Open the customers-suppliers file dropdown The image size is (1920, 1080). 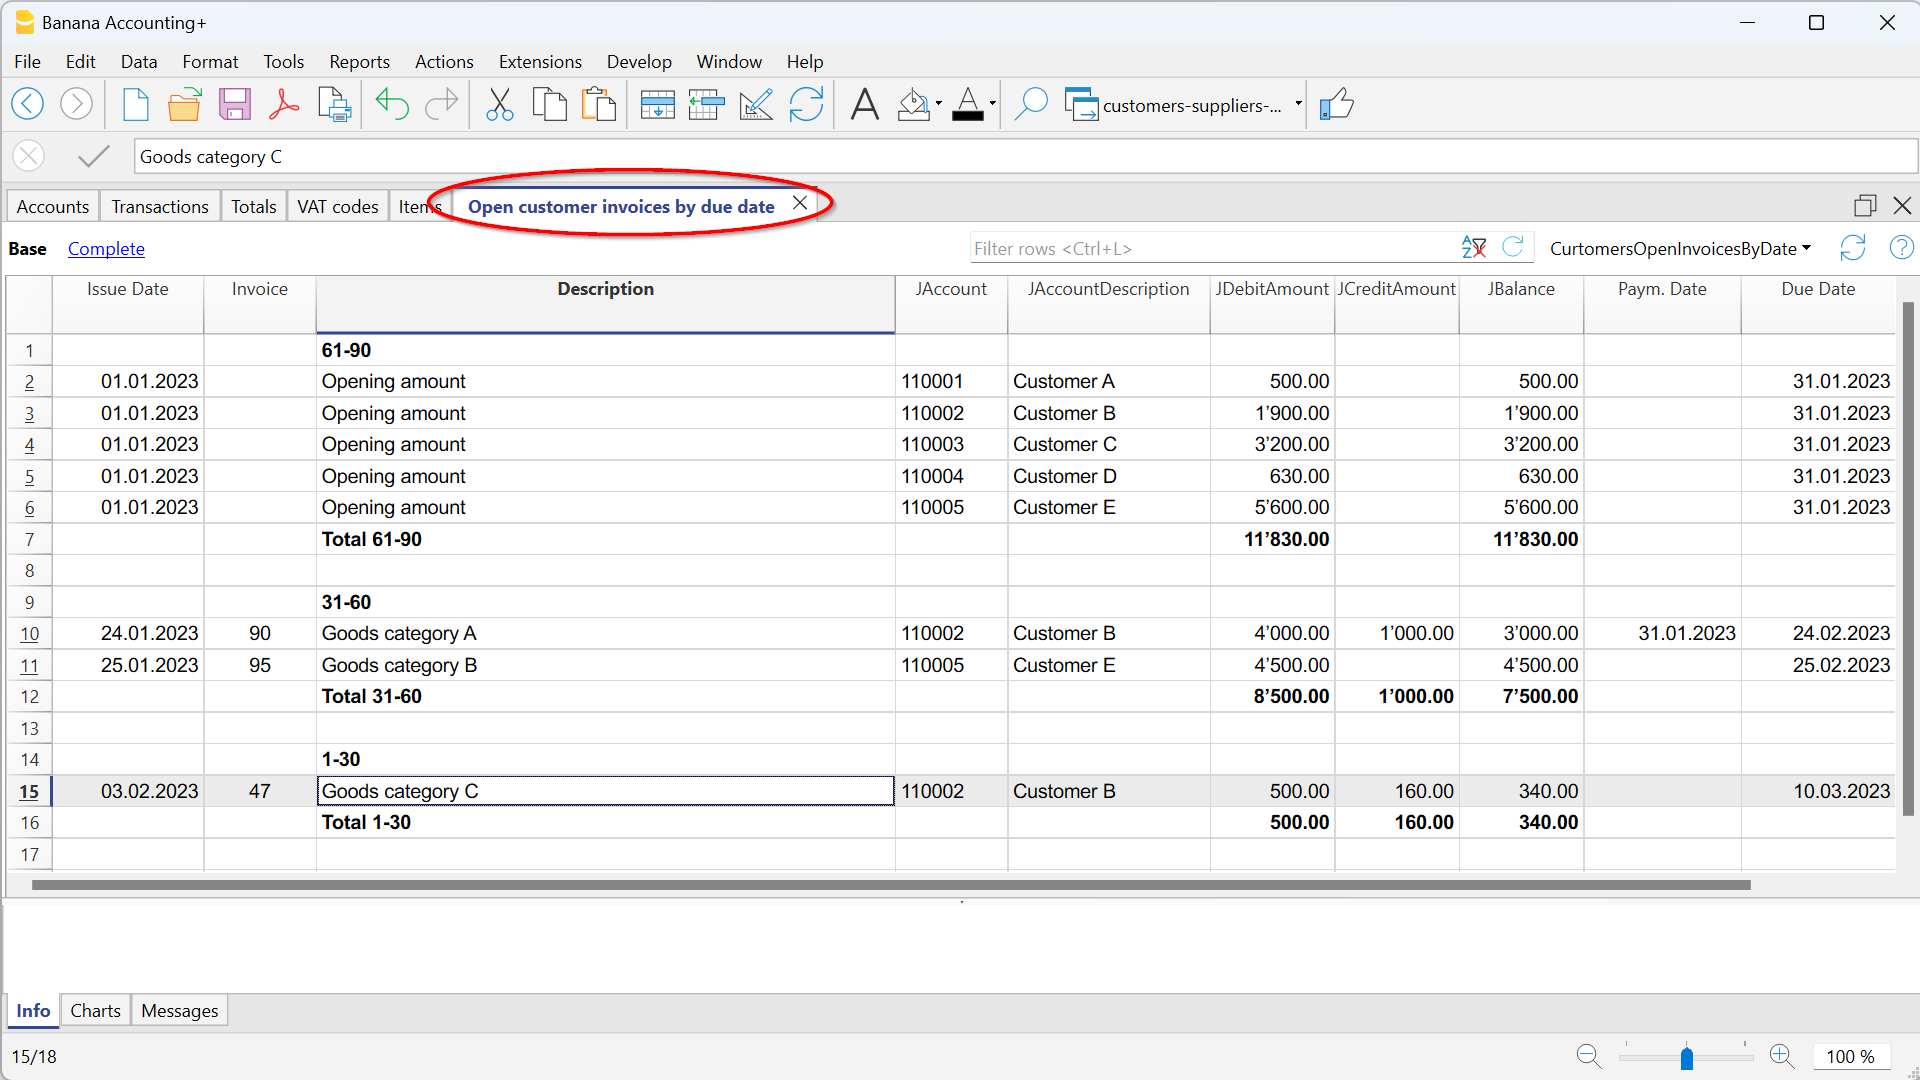tap(1297, 104)
